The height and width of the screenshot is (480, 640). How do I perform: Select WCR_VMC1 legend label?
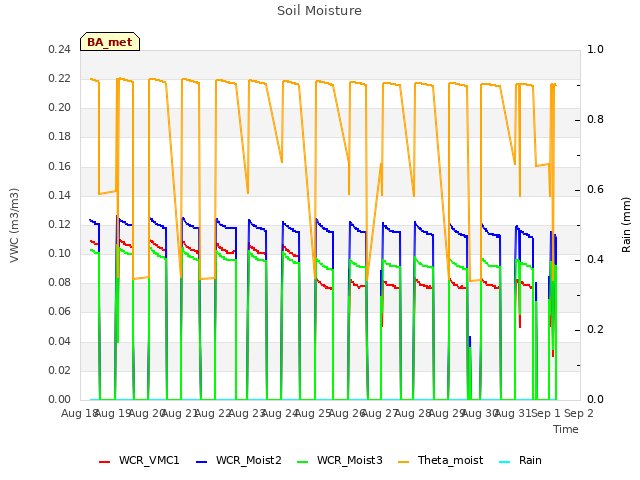click(149, 460)
